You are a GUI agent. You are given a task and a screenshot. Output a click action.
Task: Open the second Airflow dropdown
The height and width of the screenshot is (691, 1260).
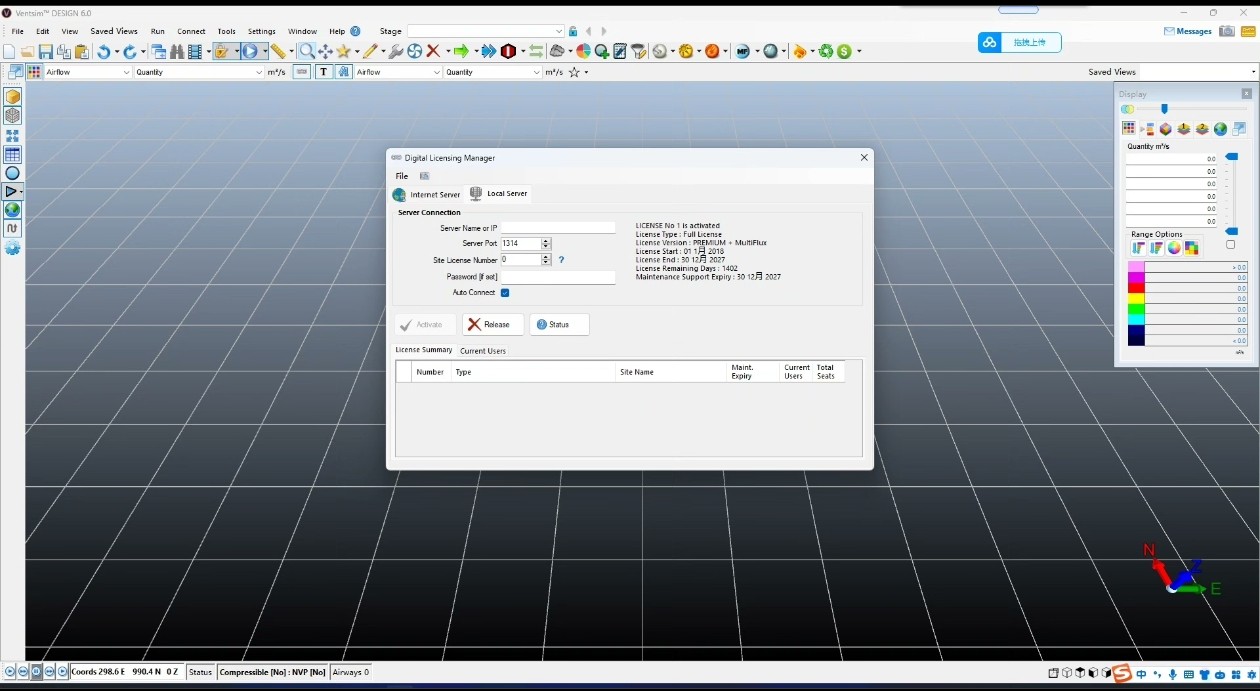point(437,72)
